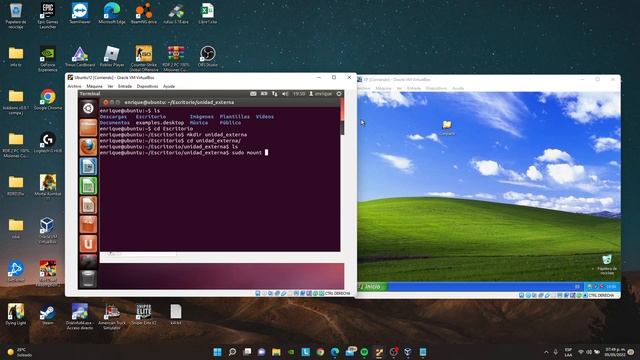Screen dimensions: 640x360
Task: Open Roblox Player desktop shortcut
Action: [111, 56]
